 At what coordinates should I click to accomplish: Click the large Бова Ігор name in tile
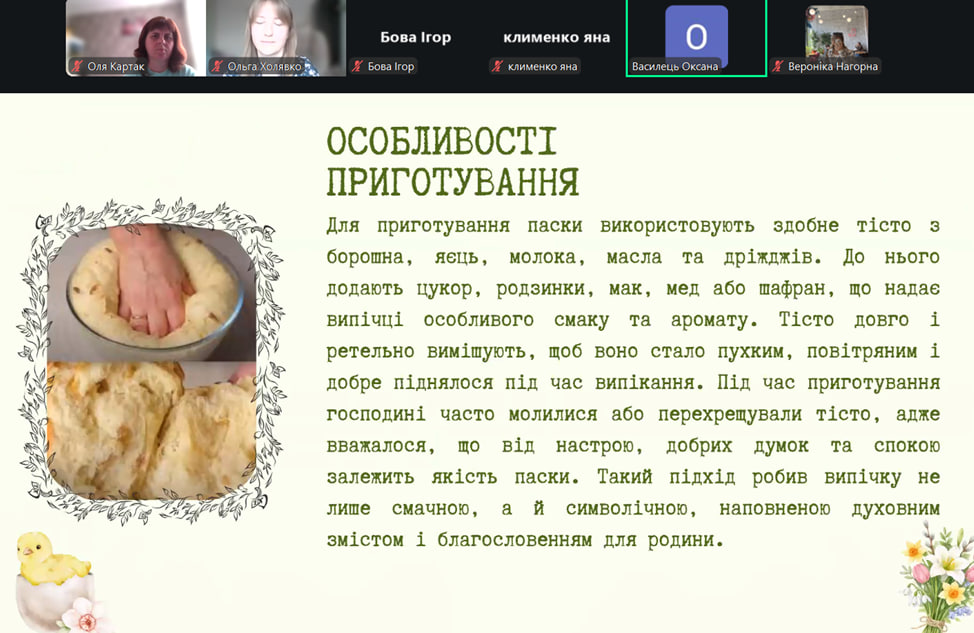[x=415, y=37]
